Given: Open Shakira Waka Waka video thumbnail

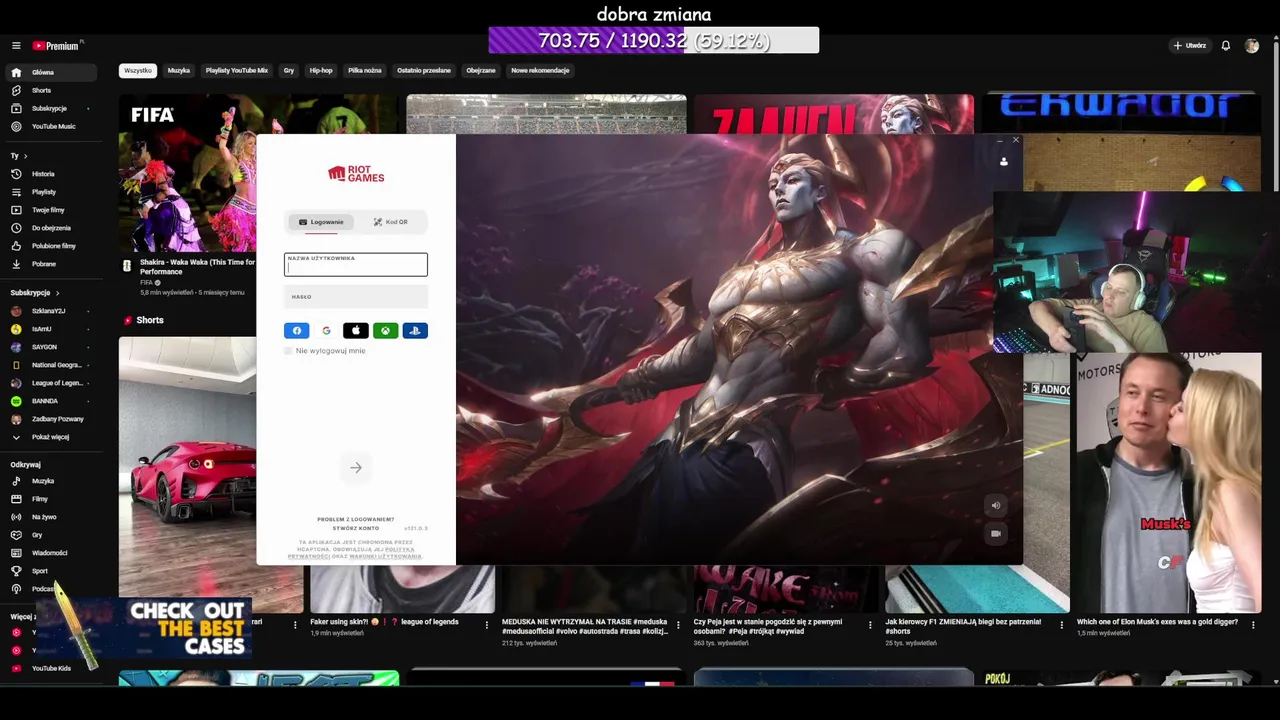Looking at the screenshot, I should click(187, 174).
